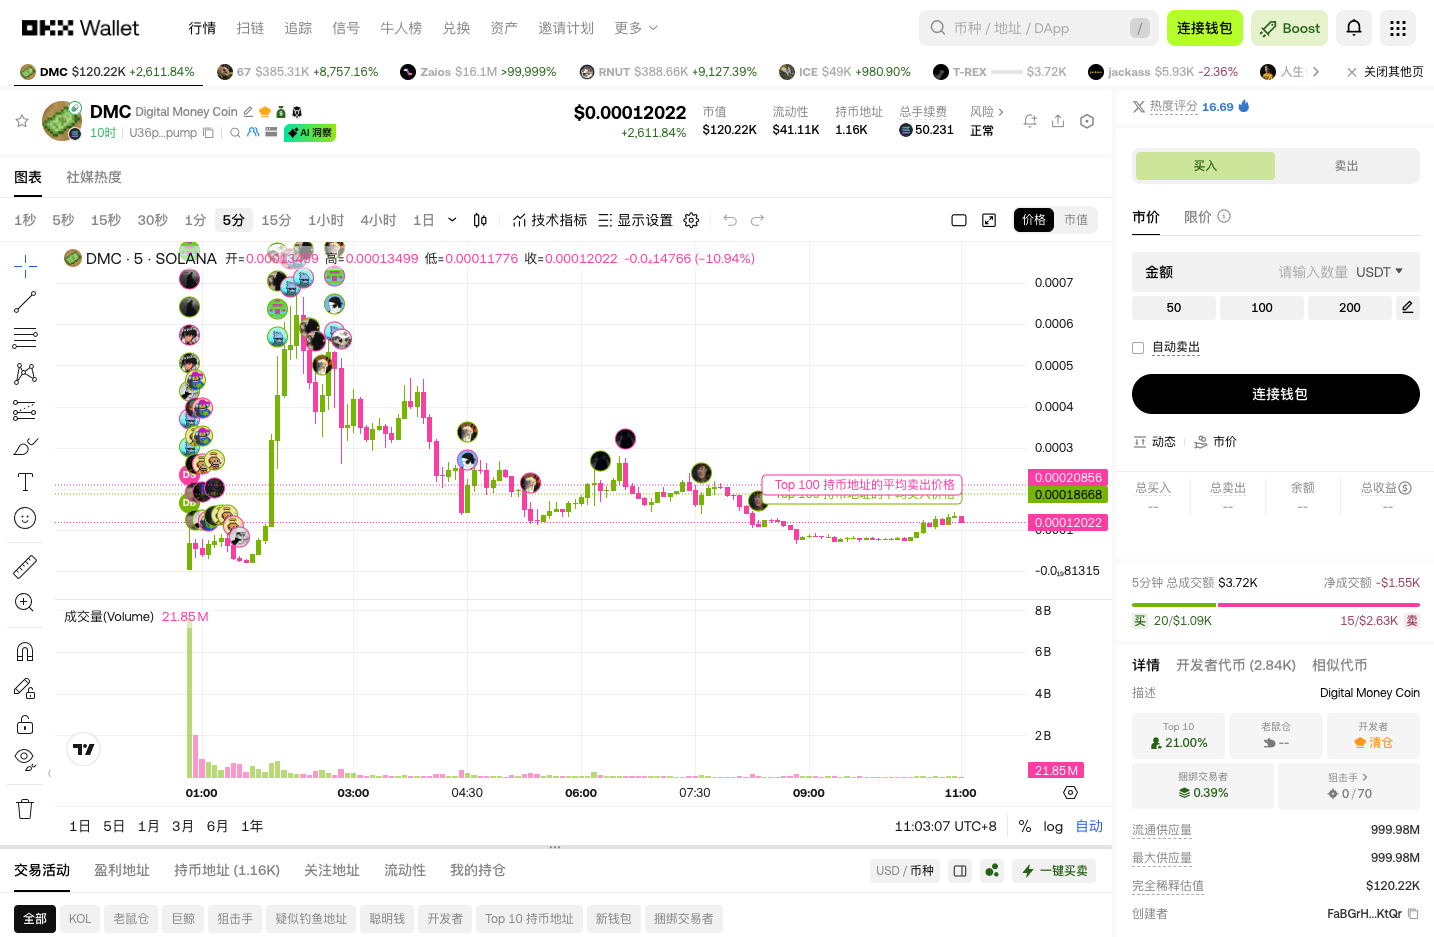Open the timeframe dropdown next to 1日
Screen dimensions: 1434x937
coord(450,220)
